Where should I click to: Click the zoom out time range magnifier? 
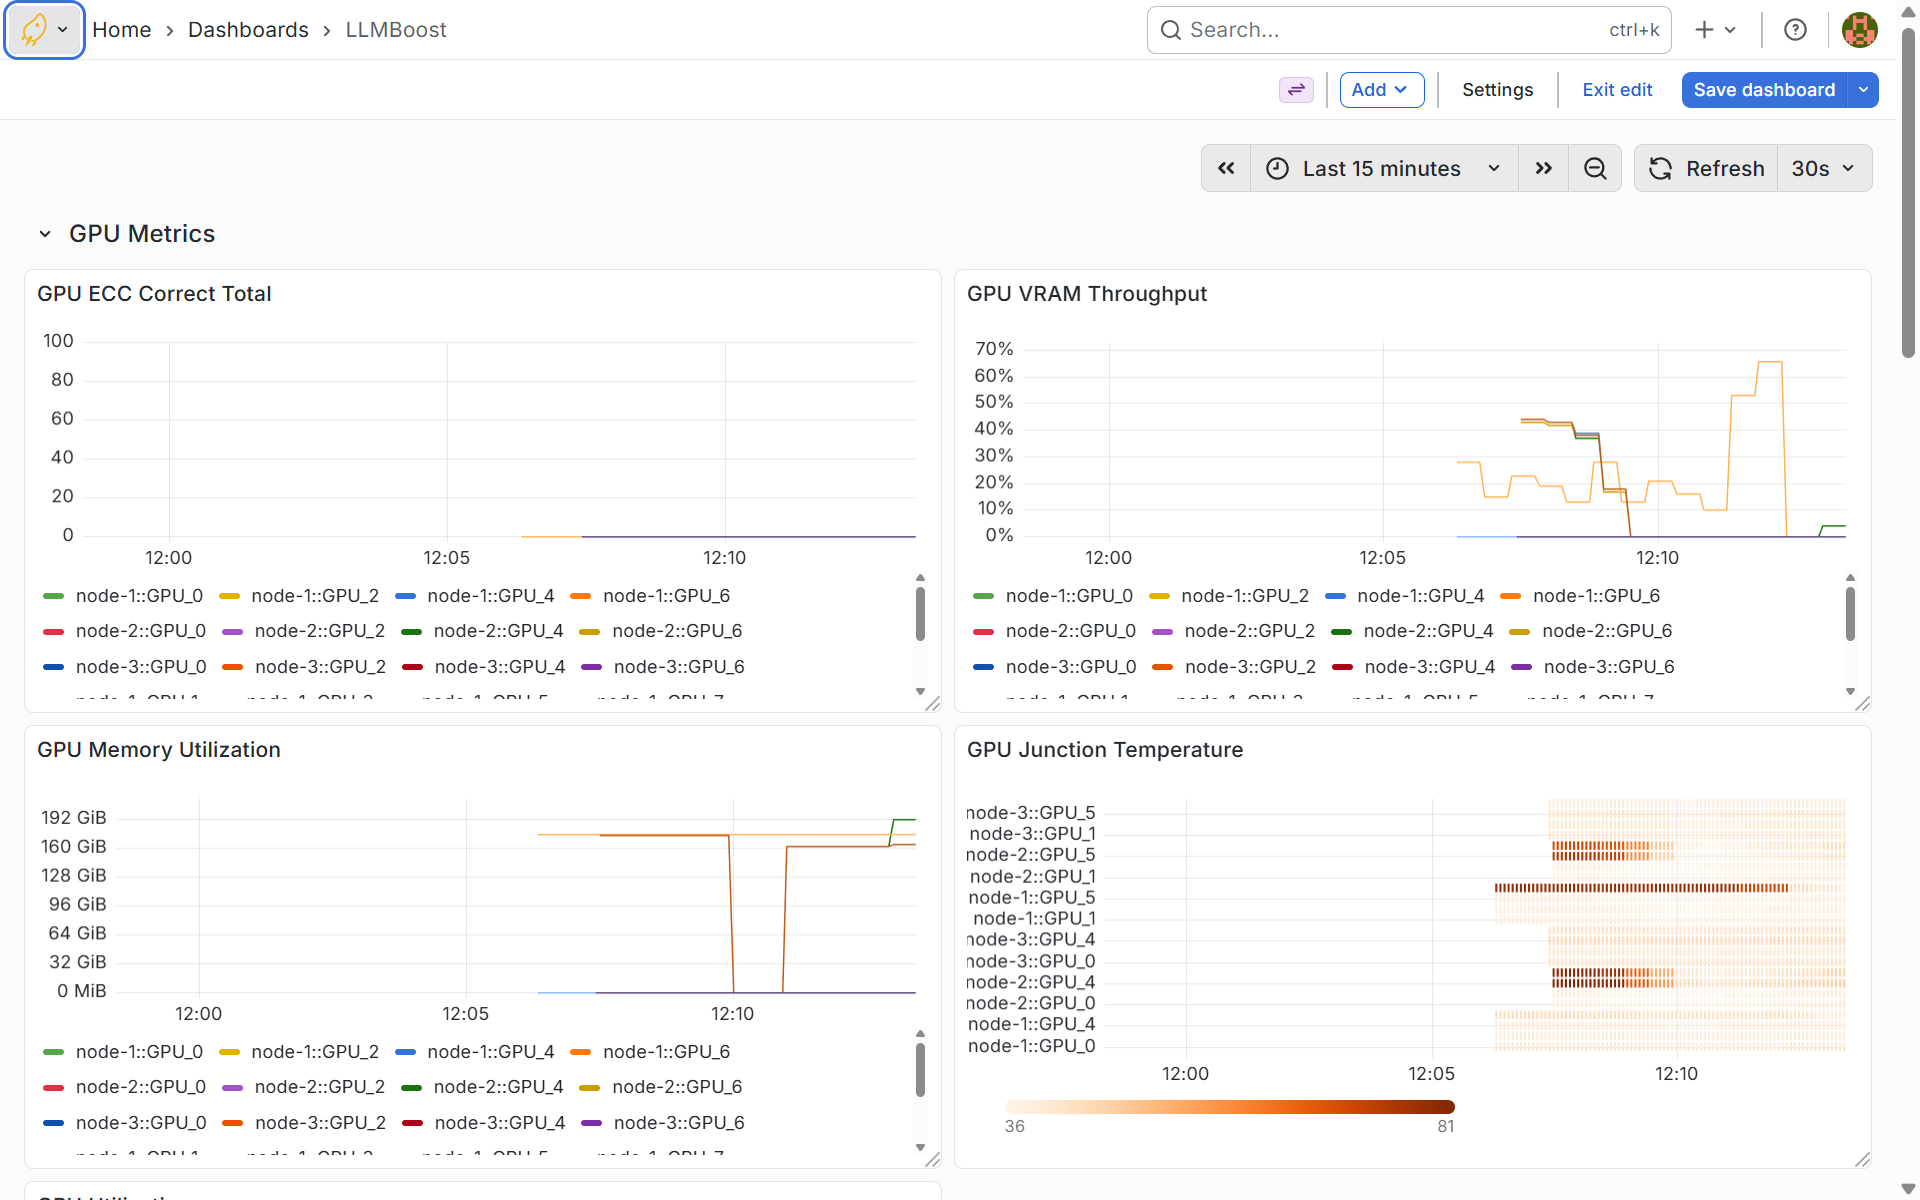1595,168
